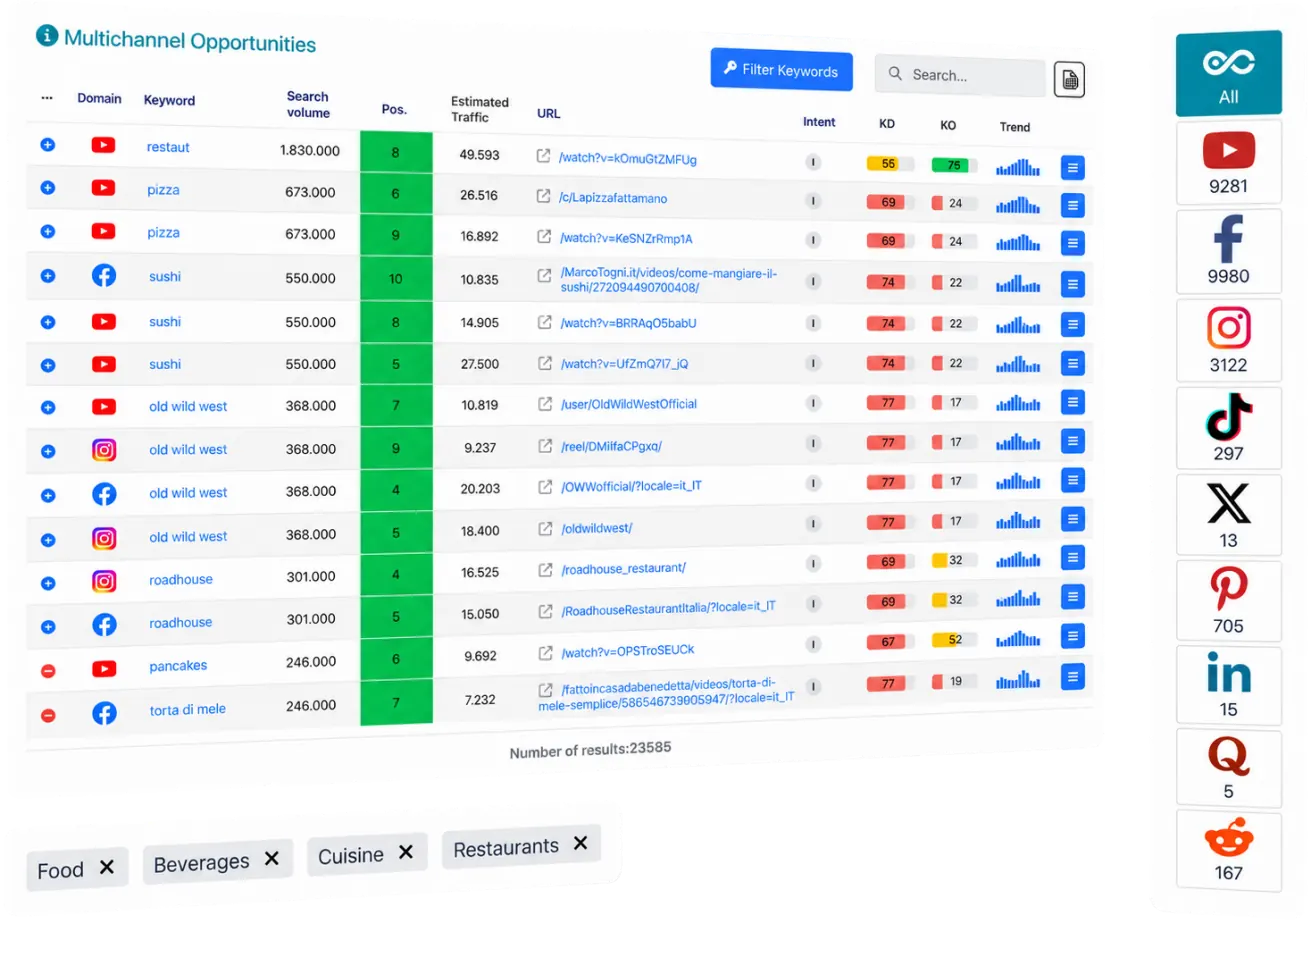The width and height of the screenshot is (1311, 957).
Task: Click the intent icon in restaut row
Action: [x=813, y=162]
